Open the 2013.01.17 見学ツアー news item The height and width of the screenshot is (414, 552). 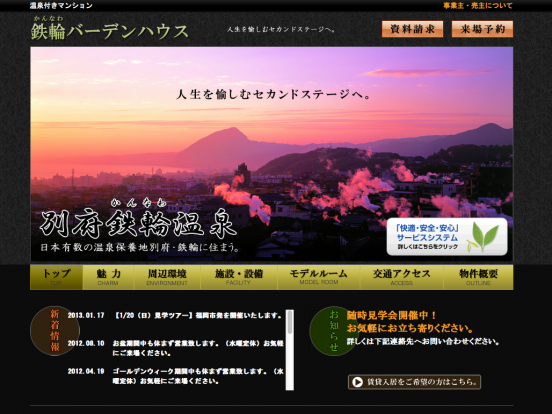click(175, 315)
